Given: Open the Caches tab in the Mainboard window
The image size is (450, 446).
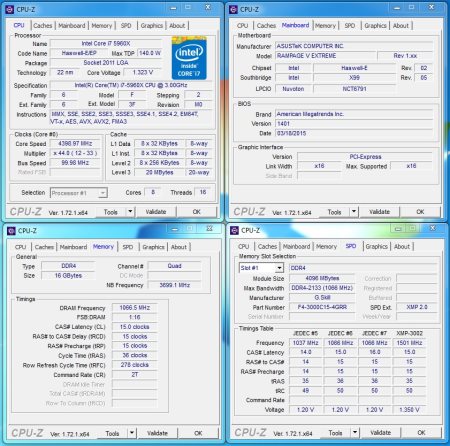Looking at the screenshot, I should (x=266, y=26).
